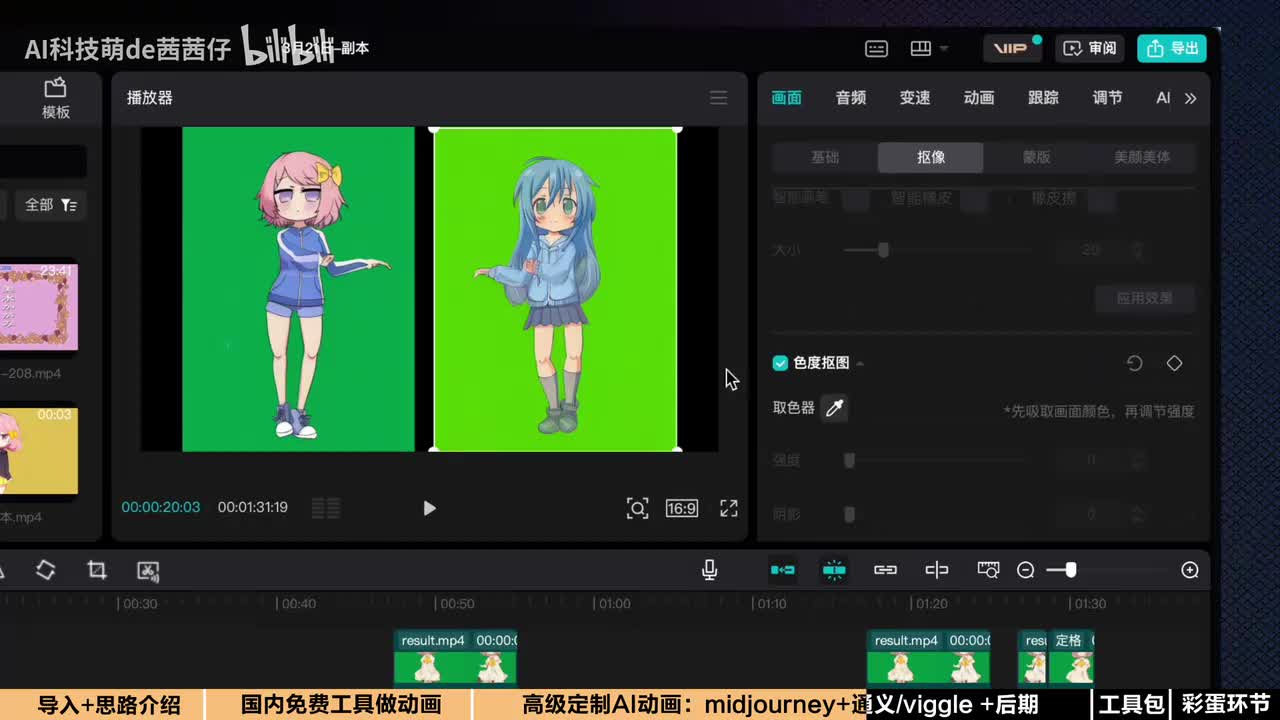The width and height of the screenshot is (1280, 720).
Task: Open the 16:9 aspect ratio button
Action: (x=681, y=508)
